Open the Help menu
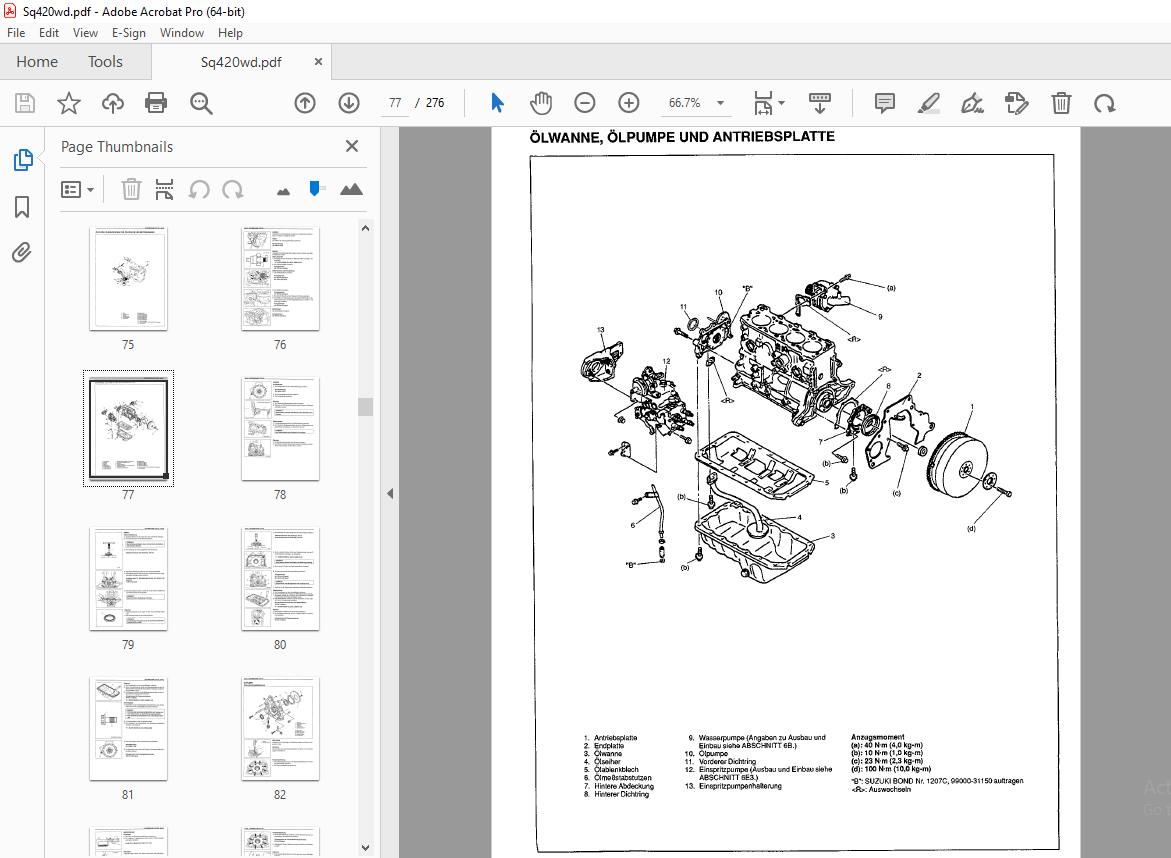This screenshot has width=1171, height=858. (230, 33)
